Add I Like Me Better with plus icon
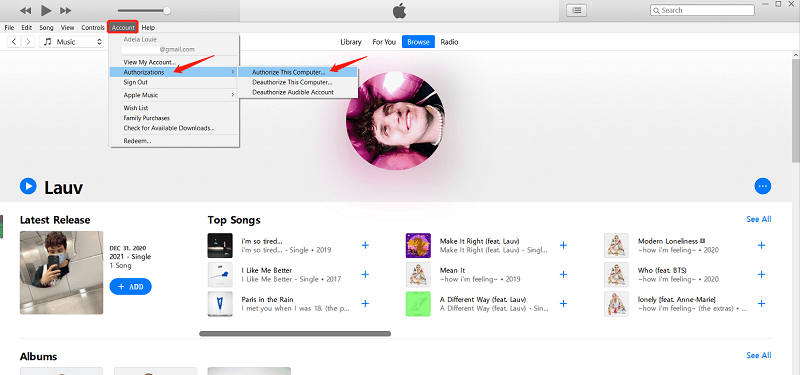This screenshot has height=375, width=800. click(x=365, y=274)
